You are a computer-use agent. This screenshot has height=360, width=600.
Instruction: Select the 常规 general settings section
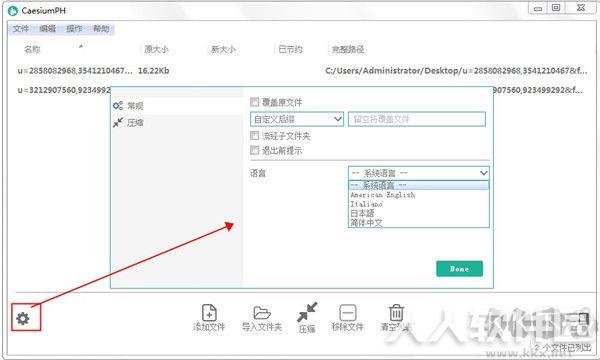tap(177, 106)
